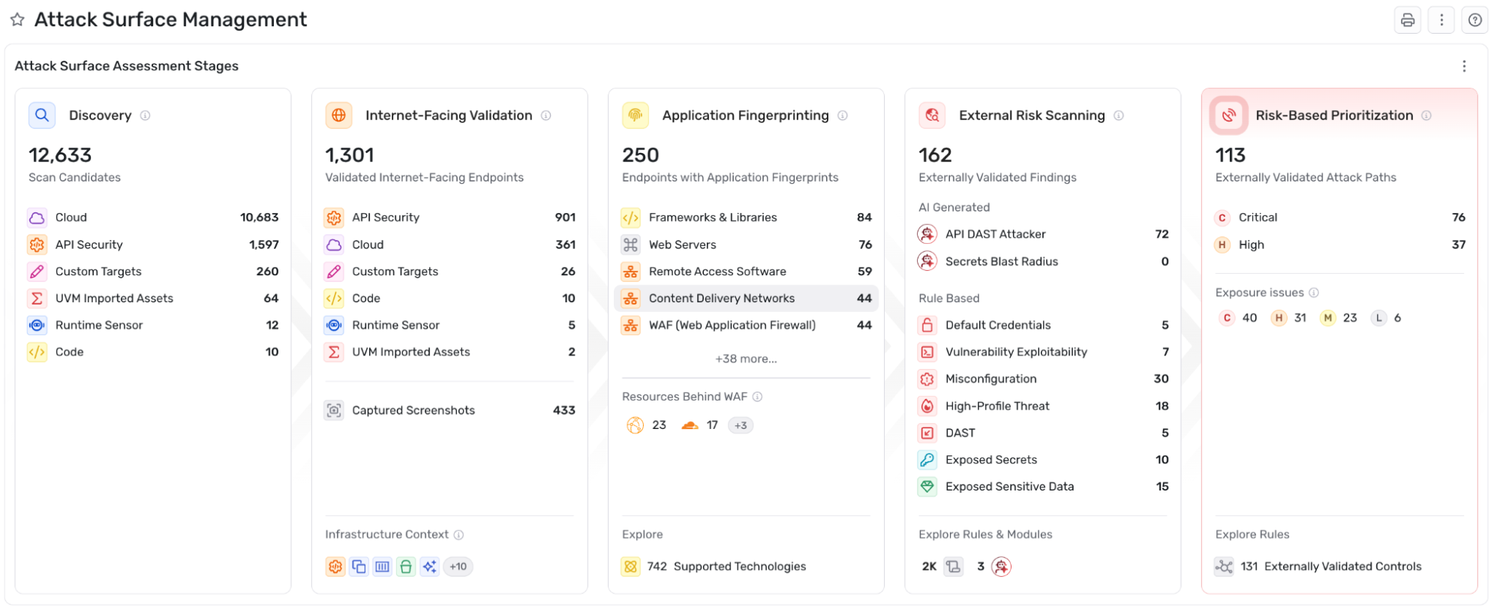Click the Internet-Facing Validation globe icon
The width and height of the screenshot is (1500, 612).
click(339, 115)
